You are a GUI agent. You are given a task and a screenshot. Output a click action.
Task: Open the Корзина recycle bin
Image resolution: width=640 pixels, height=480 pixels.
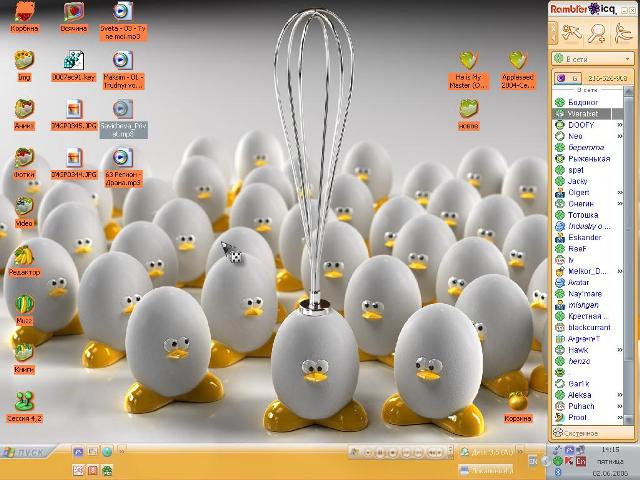pos(518,407)
